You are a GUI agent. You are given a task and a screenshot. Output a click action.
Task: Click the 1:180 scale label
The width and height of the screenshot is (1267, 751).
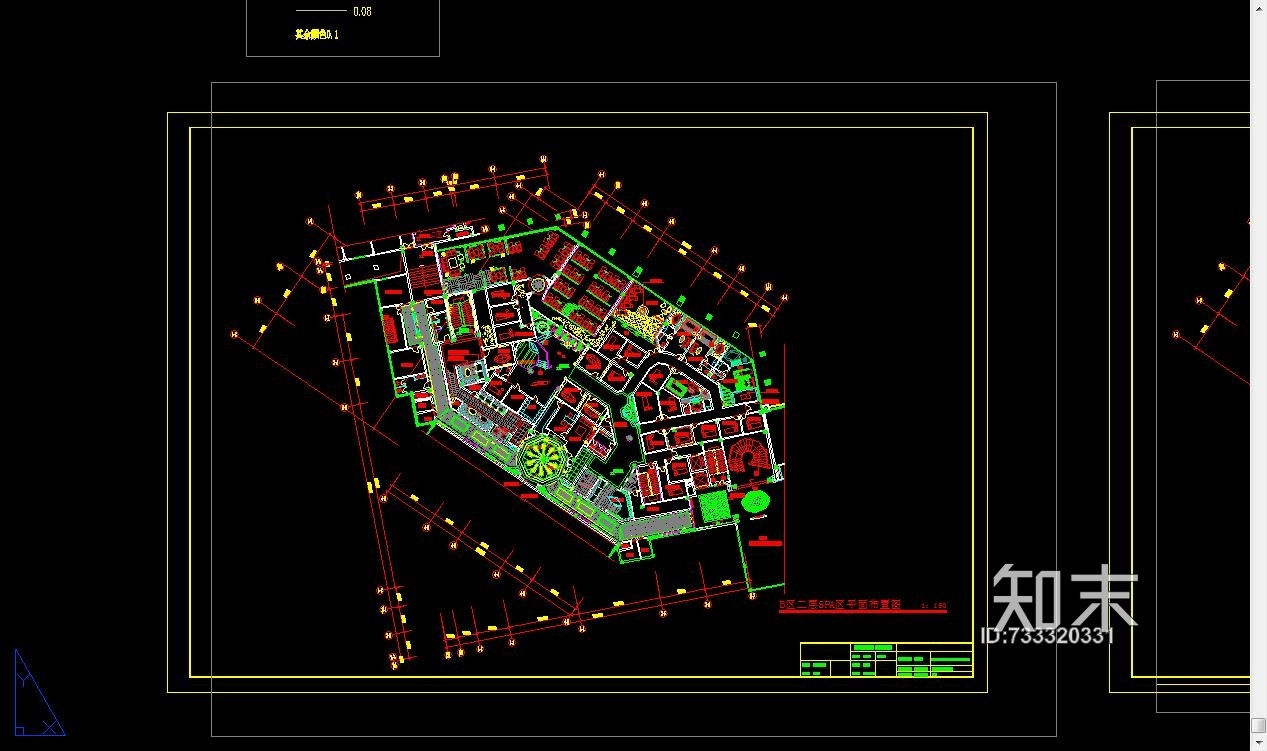point(933,606)
